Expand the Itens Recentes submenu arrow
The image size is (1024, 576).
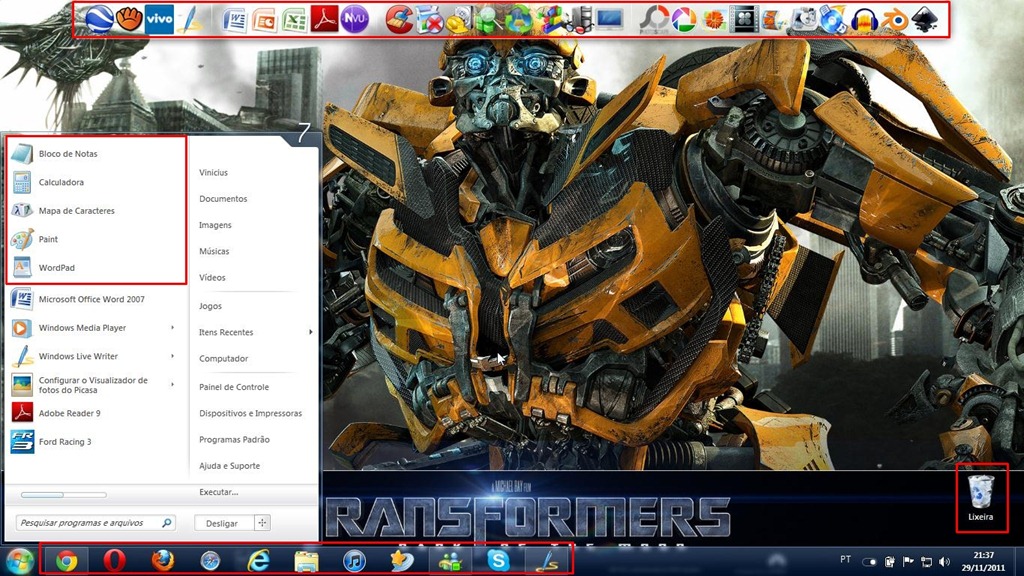pyautogui.click(x=310, y=332)
